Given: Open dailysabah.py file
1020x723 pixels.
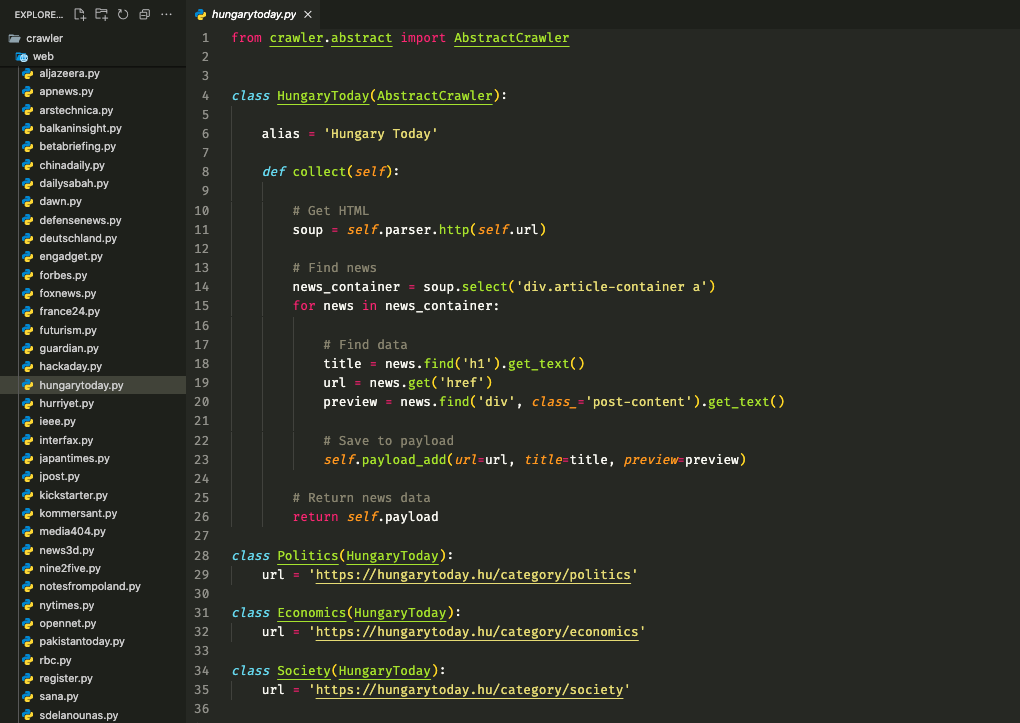Looking at the screenshot, I should (x=93, y=183).
